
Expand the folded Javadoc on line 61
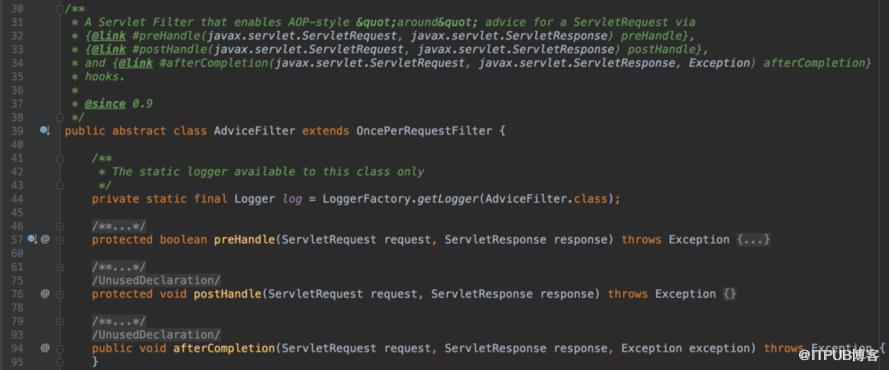point(60,267)
